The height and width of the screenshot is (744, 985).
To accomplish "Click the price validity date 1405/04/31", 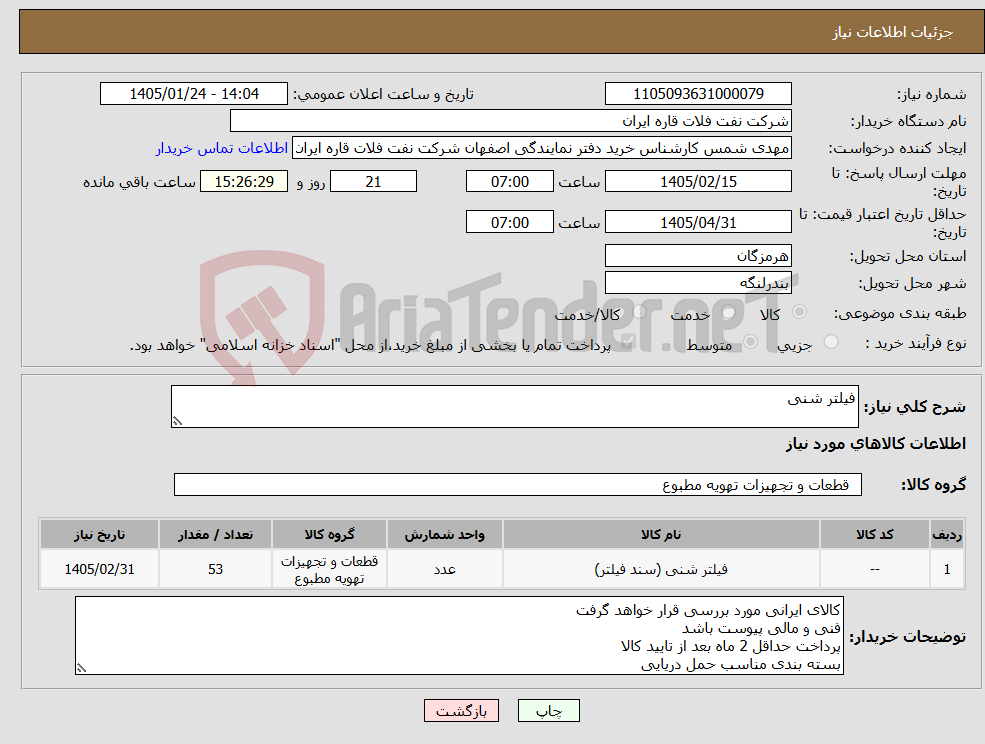I will click(698, 222).
